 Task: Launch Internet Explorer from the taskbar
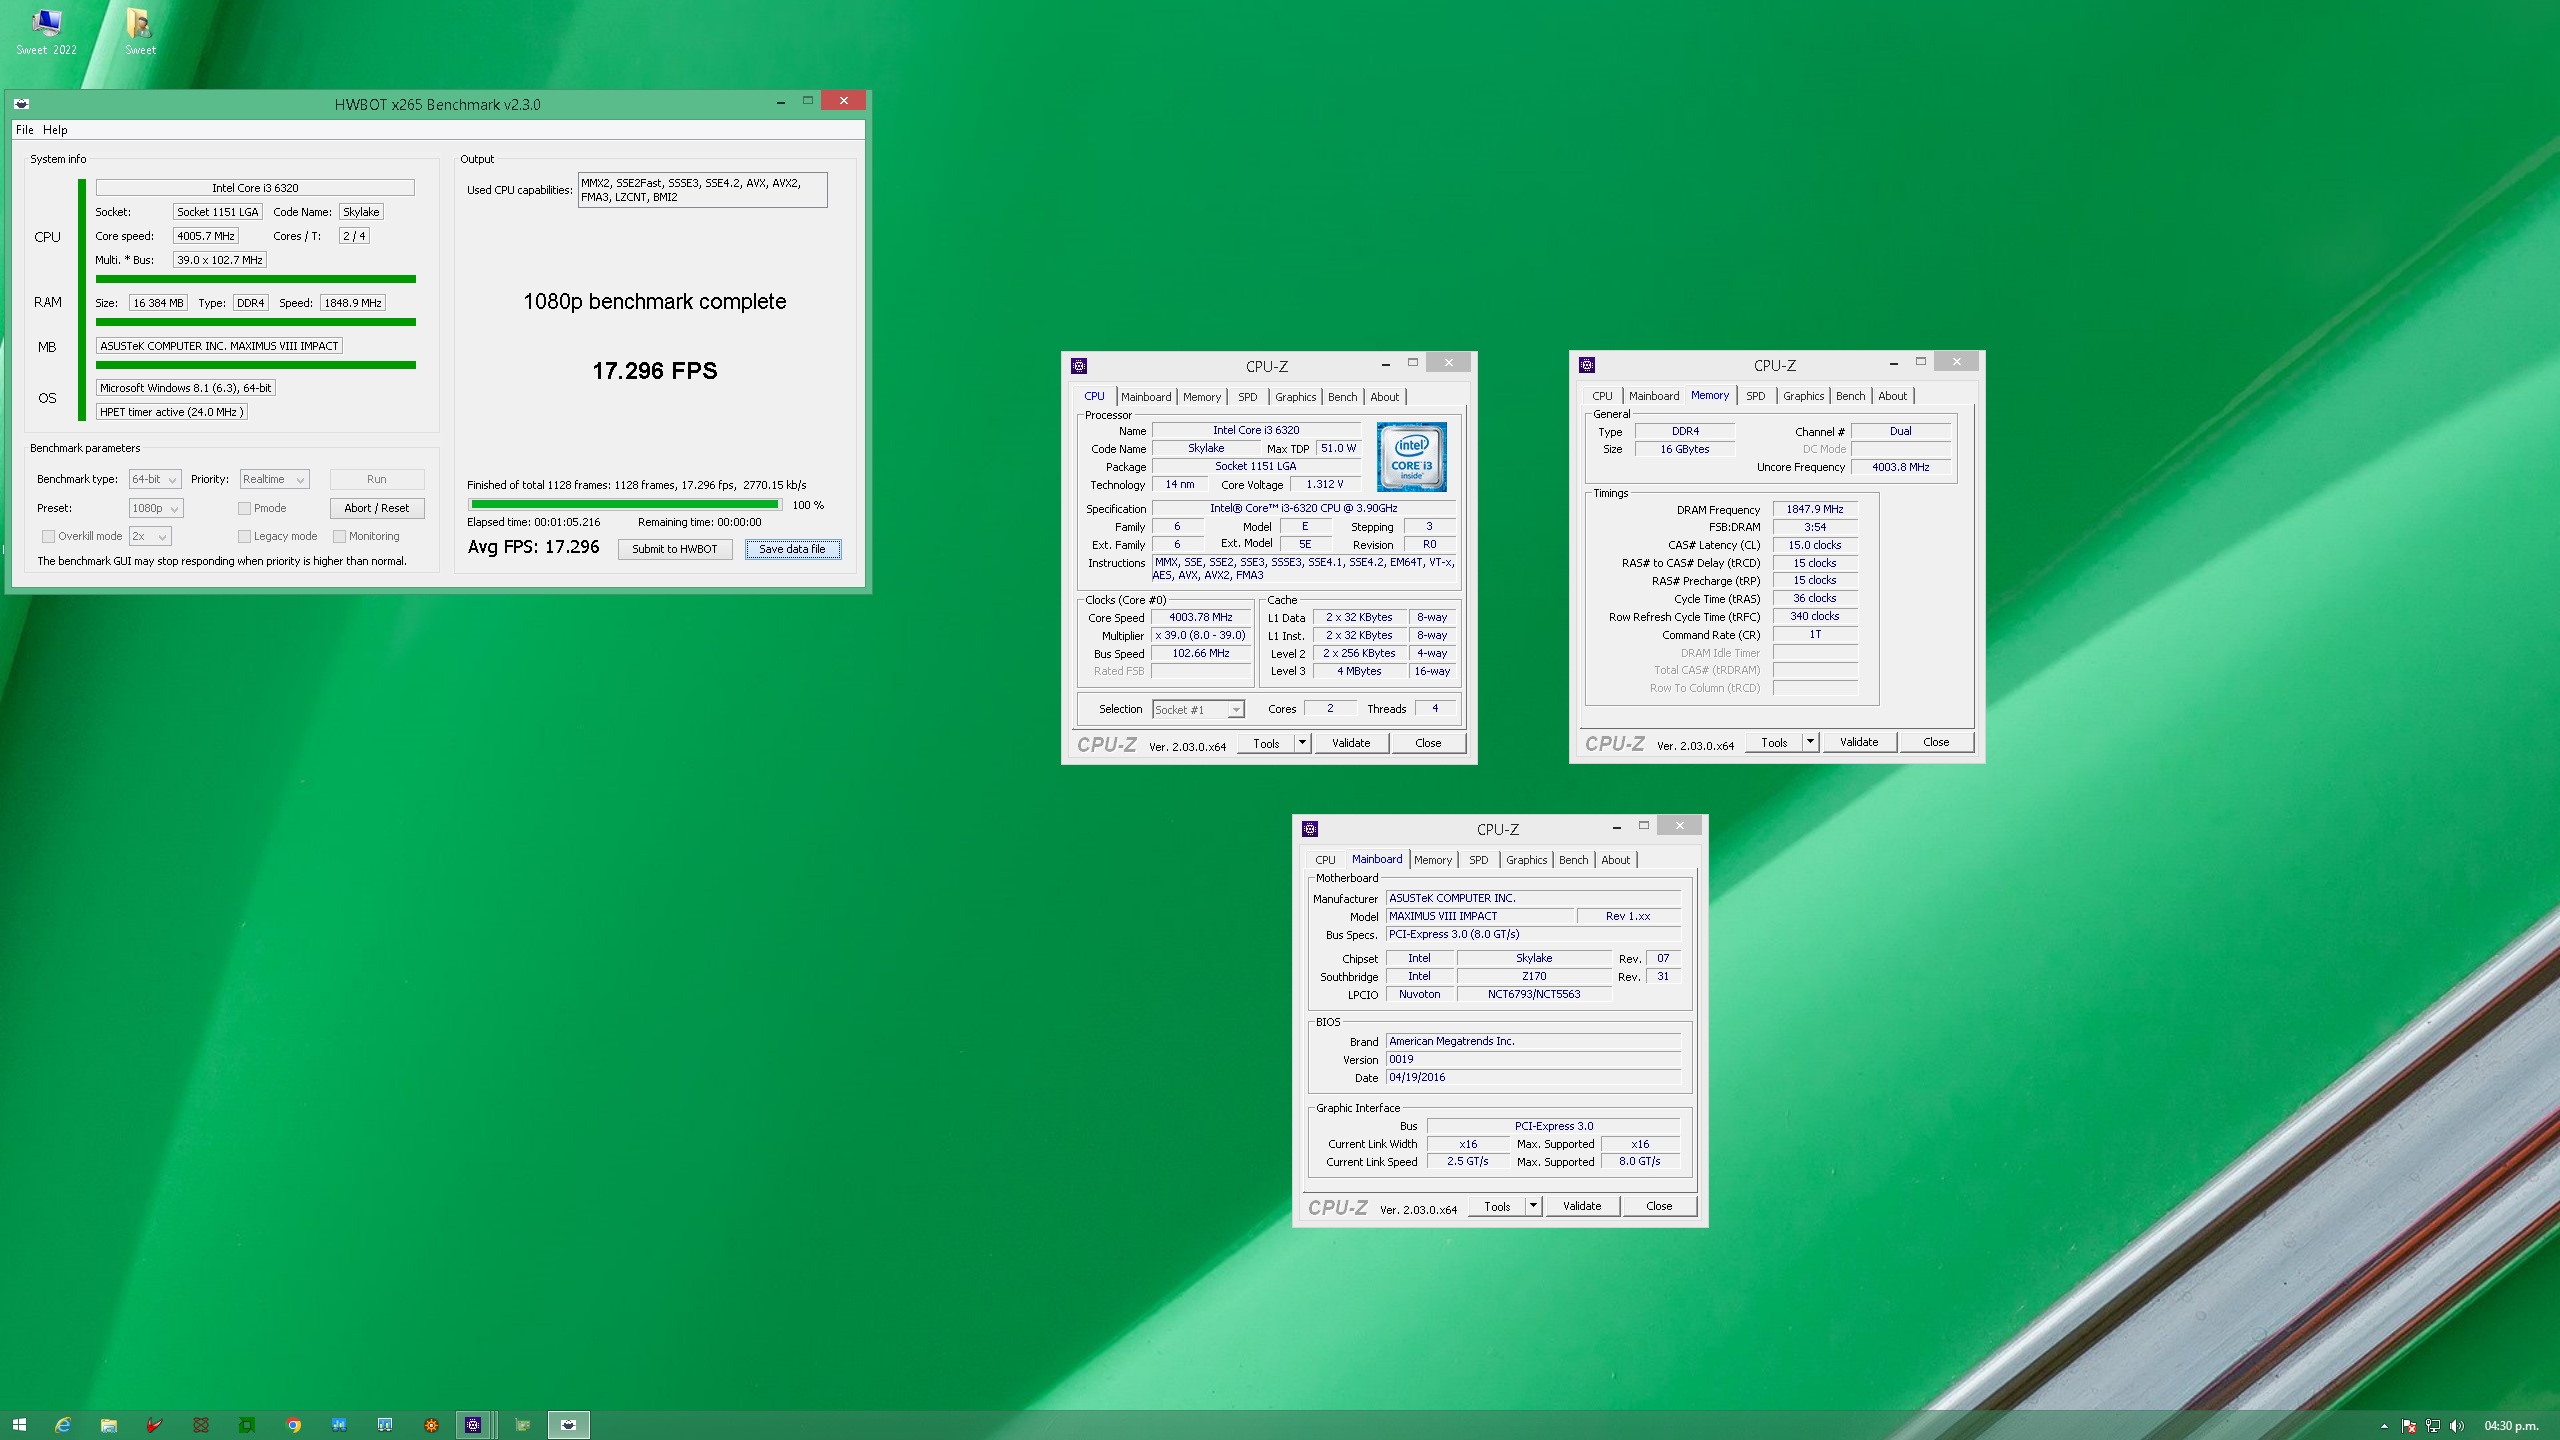point(63,1425)
